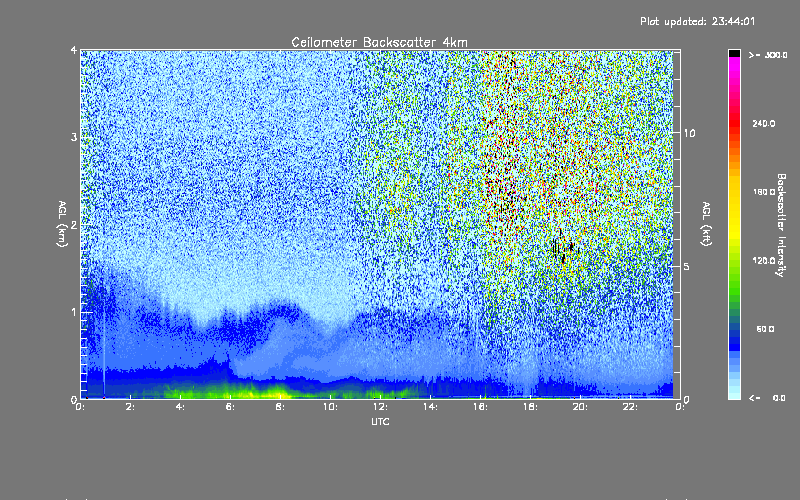Click the "60.0" color bar value
800x500 pixels.
coord(765,329)
